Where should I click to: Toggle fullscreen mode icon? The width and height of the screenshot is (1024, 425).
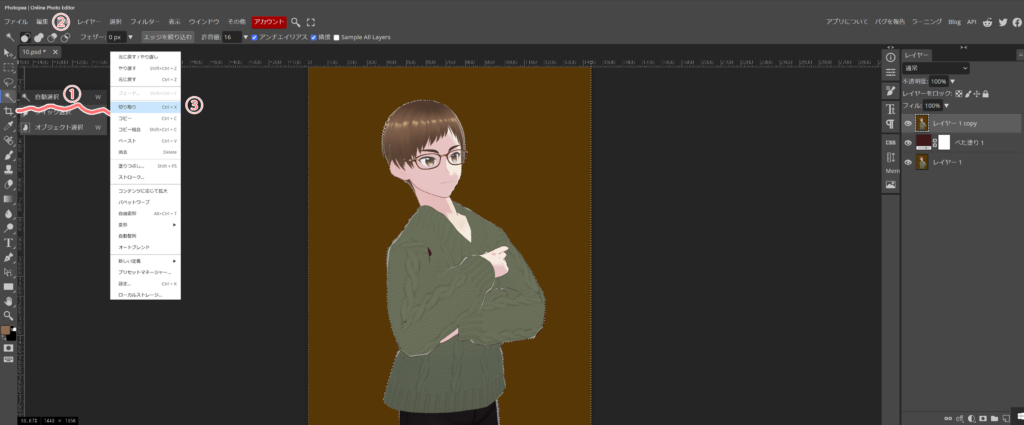(x=311, y=21)
